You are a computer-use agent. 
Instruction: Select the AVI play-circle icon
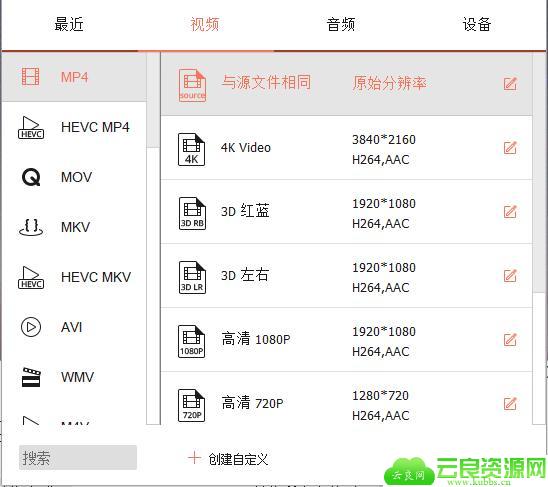pyautogui.click(x=31, y=327)
